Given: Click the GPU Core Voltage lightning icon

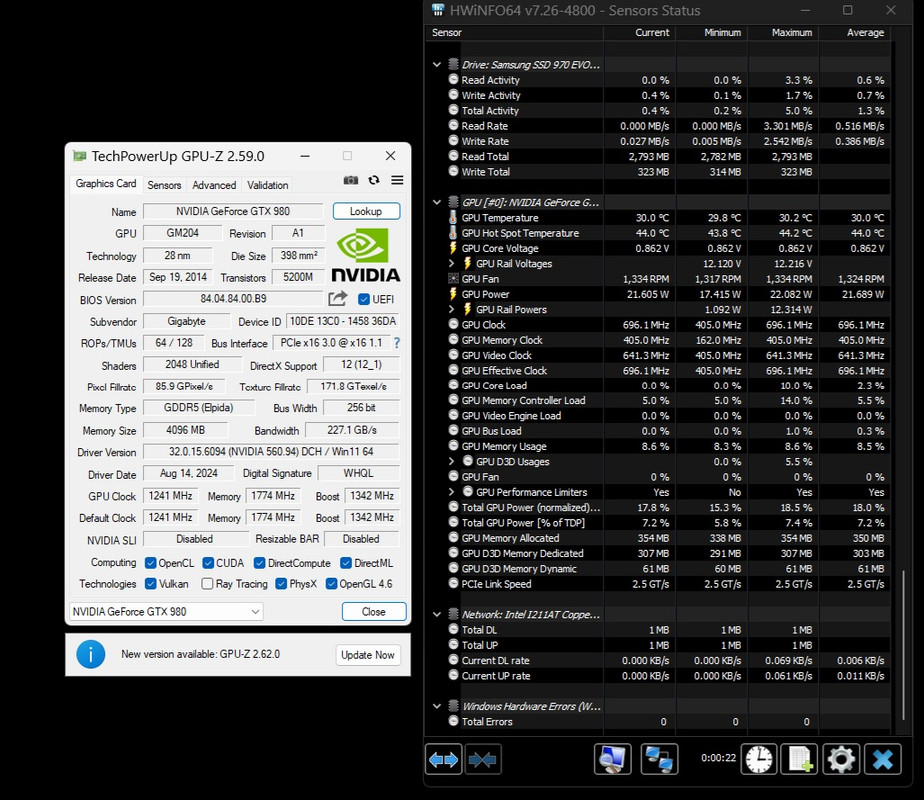Looking at the screenshot, I should click(x=453, y=248).
